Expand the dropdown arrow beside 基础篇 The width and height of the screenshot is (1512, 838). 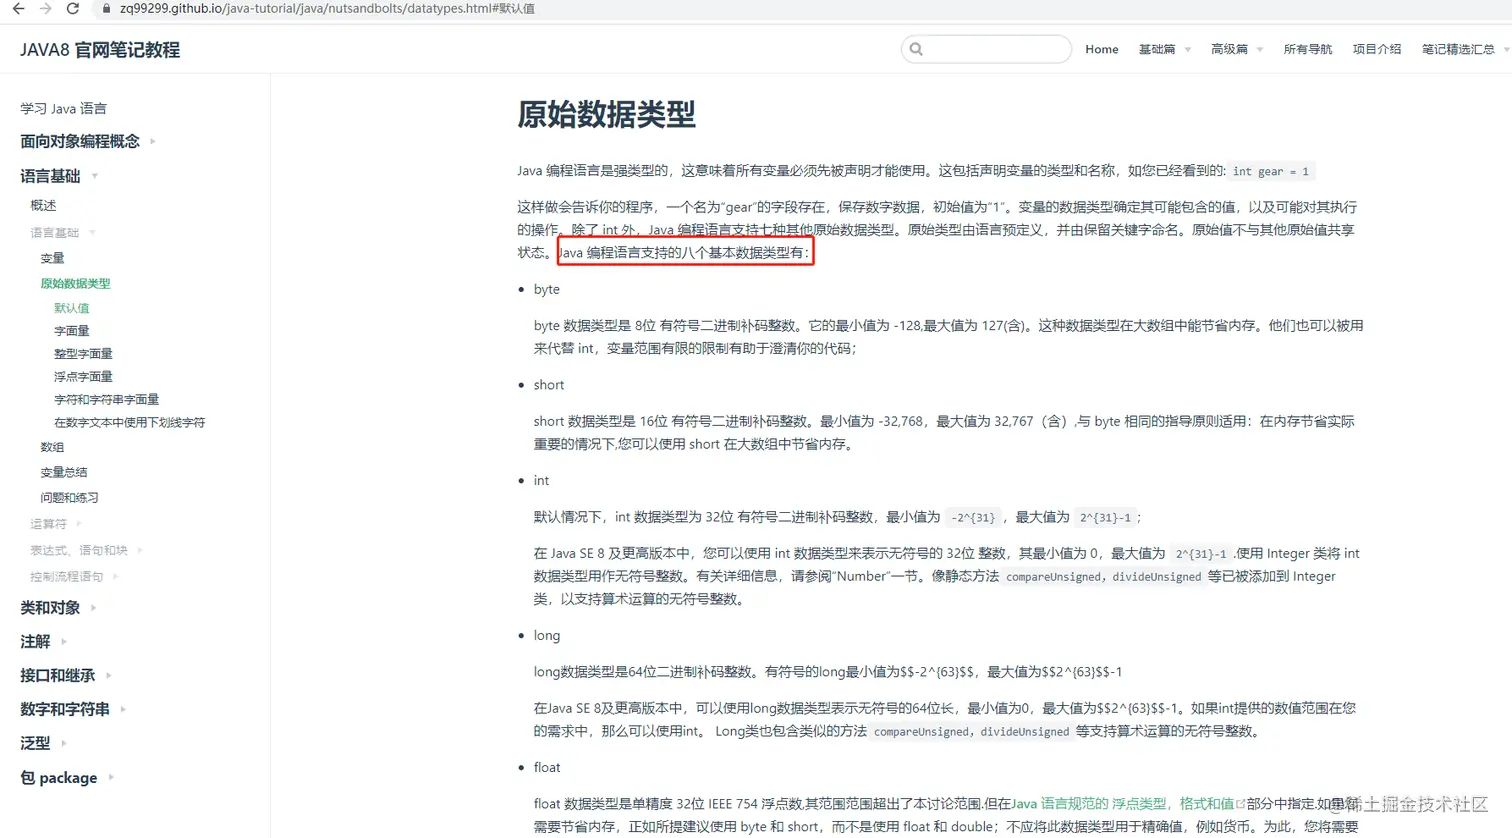coord(1188,50)
